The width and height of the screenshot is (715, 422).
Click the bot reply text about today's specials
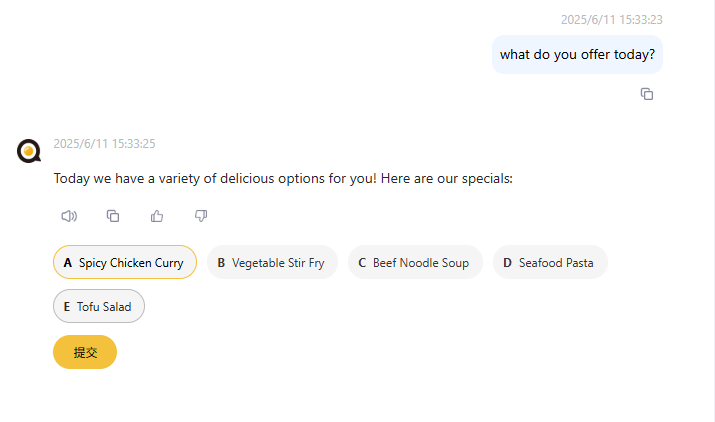283,178
